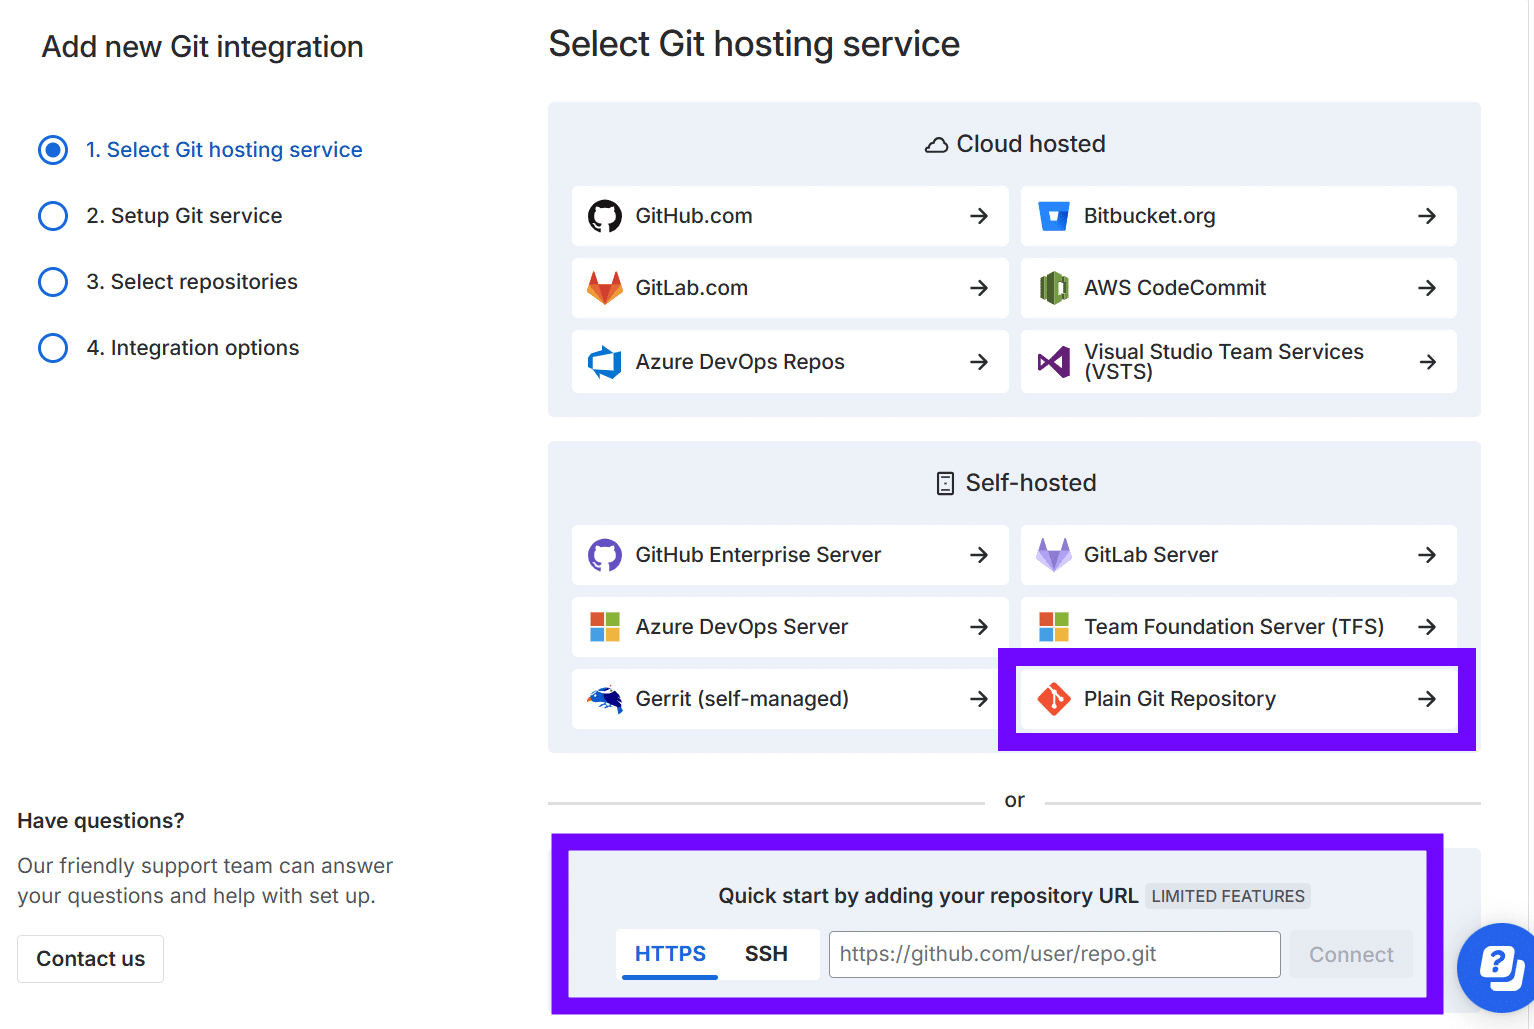Select the GitLab.com fox icon
The height and width of the screenshot is (1029, 1534).
604,288
